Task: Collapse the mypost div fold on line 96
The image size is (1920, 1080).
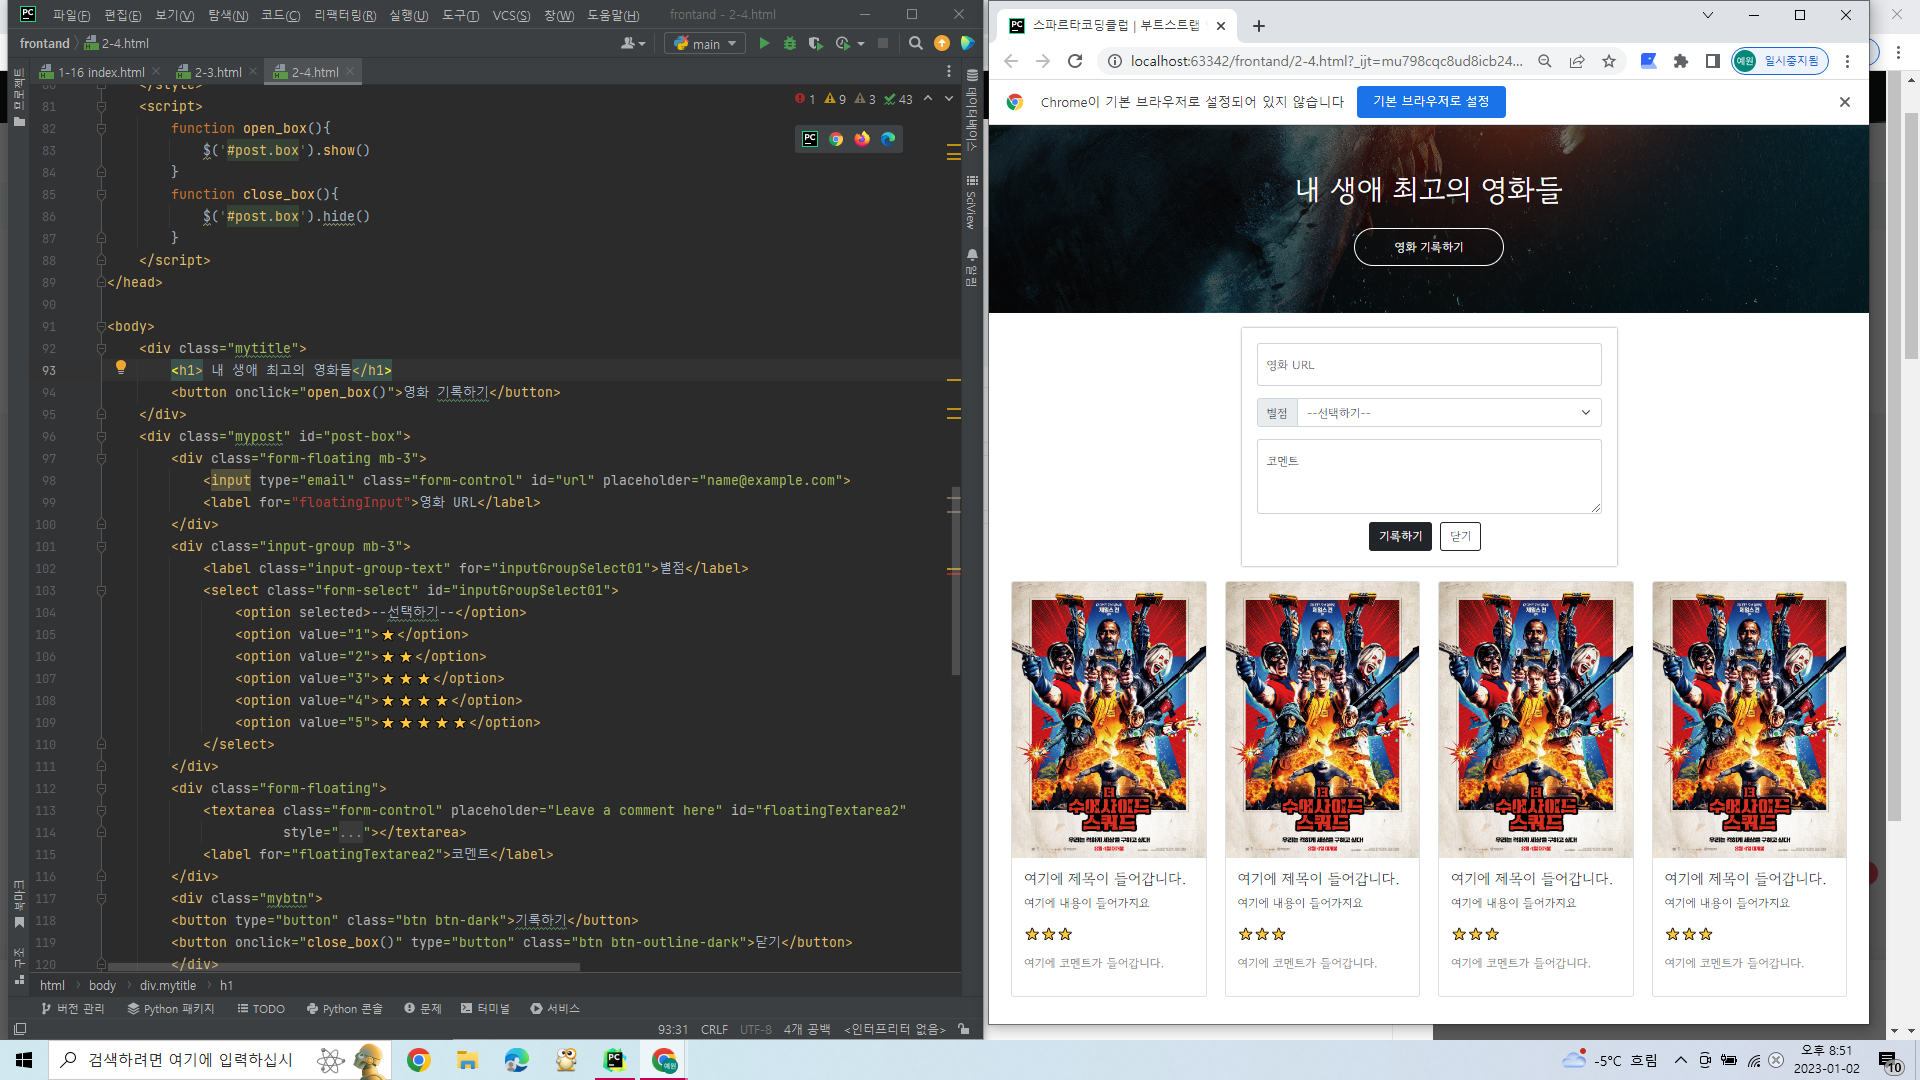Action: [101, 436]
